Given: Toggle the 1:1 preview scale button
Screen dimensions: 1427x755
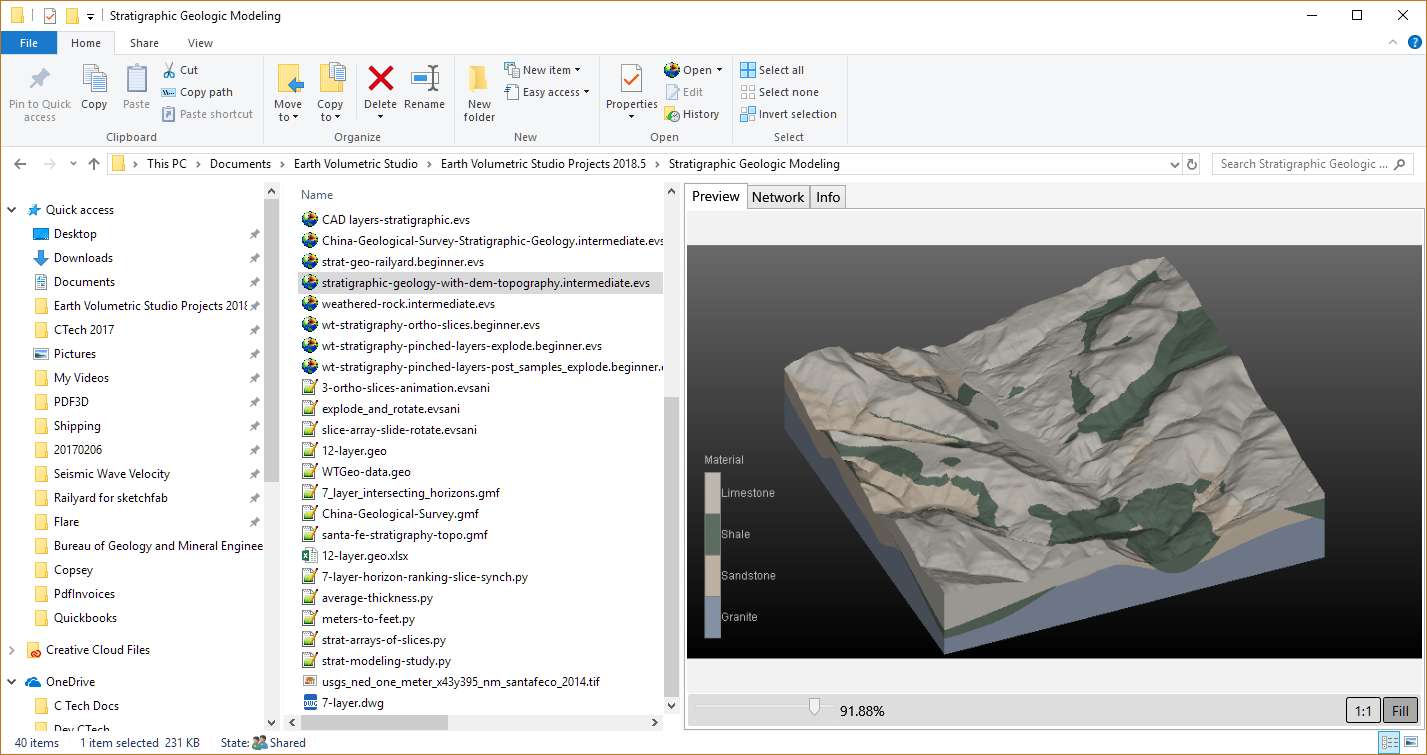Looking at the screenshot, I should 1362,711.
